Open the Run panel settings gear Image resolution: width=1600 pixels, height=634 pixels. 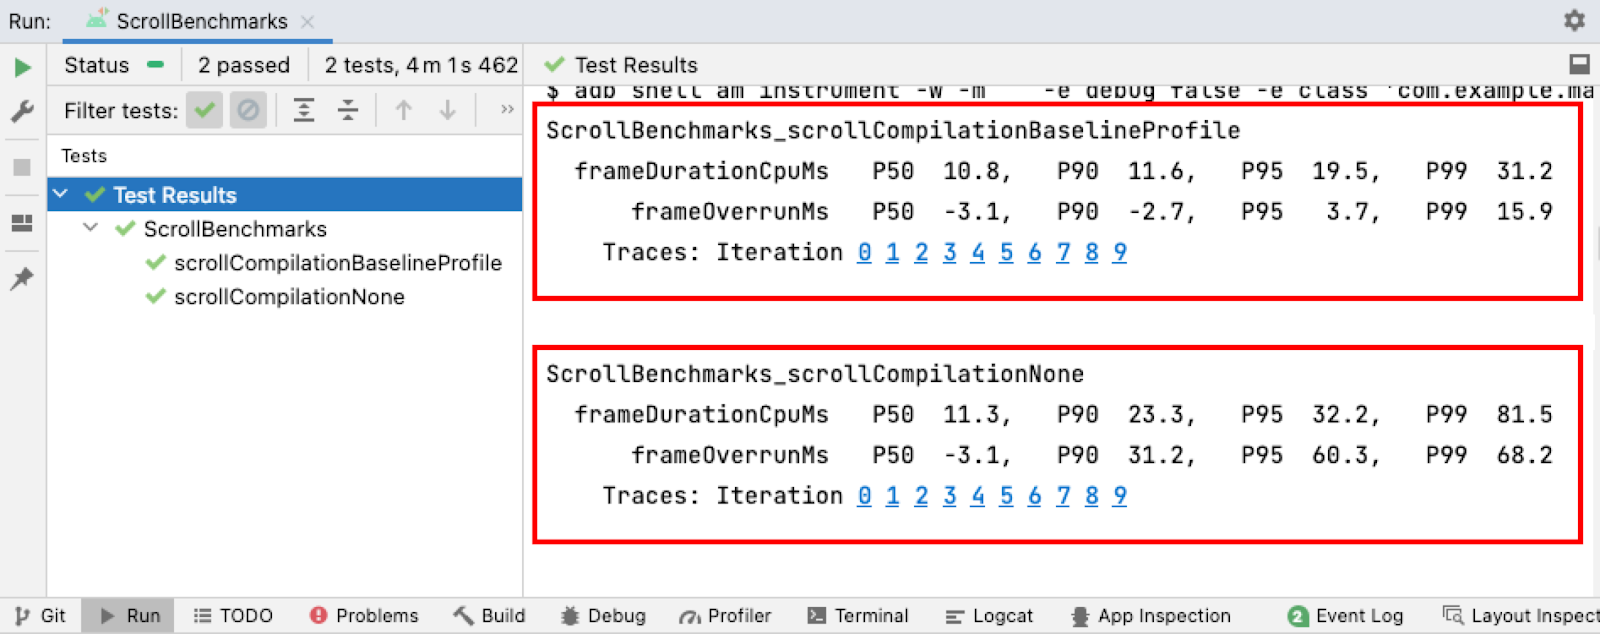[x=1575, y=20]
